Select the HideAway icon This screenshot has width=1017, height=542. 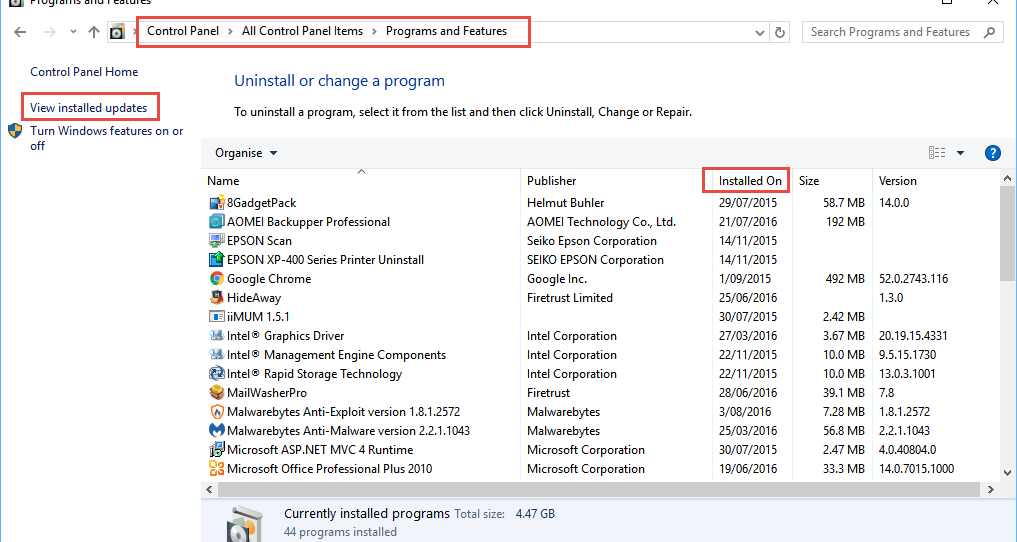[217, 298]
